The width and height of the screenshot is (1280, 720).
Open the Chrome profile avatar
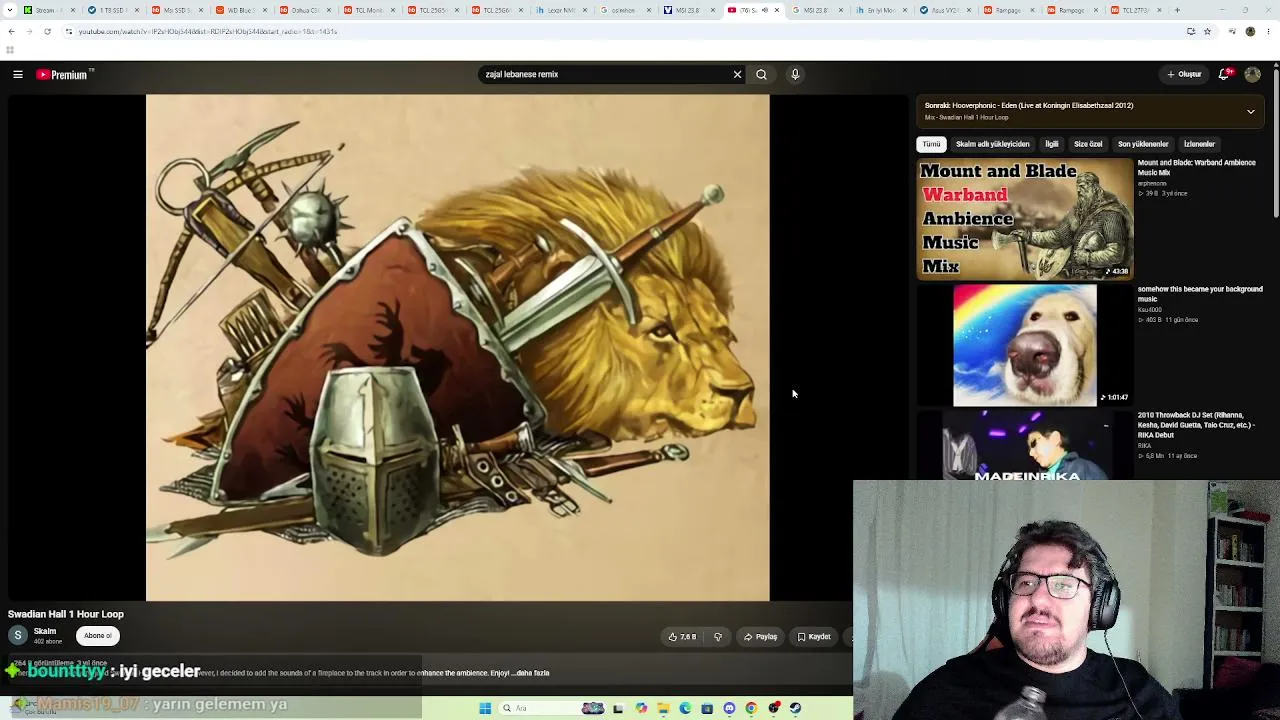coord(1250,31)
